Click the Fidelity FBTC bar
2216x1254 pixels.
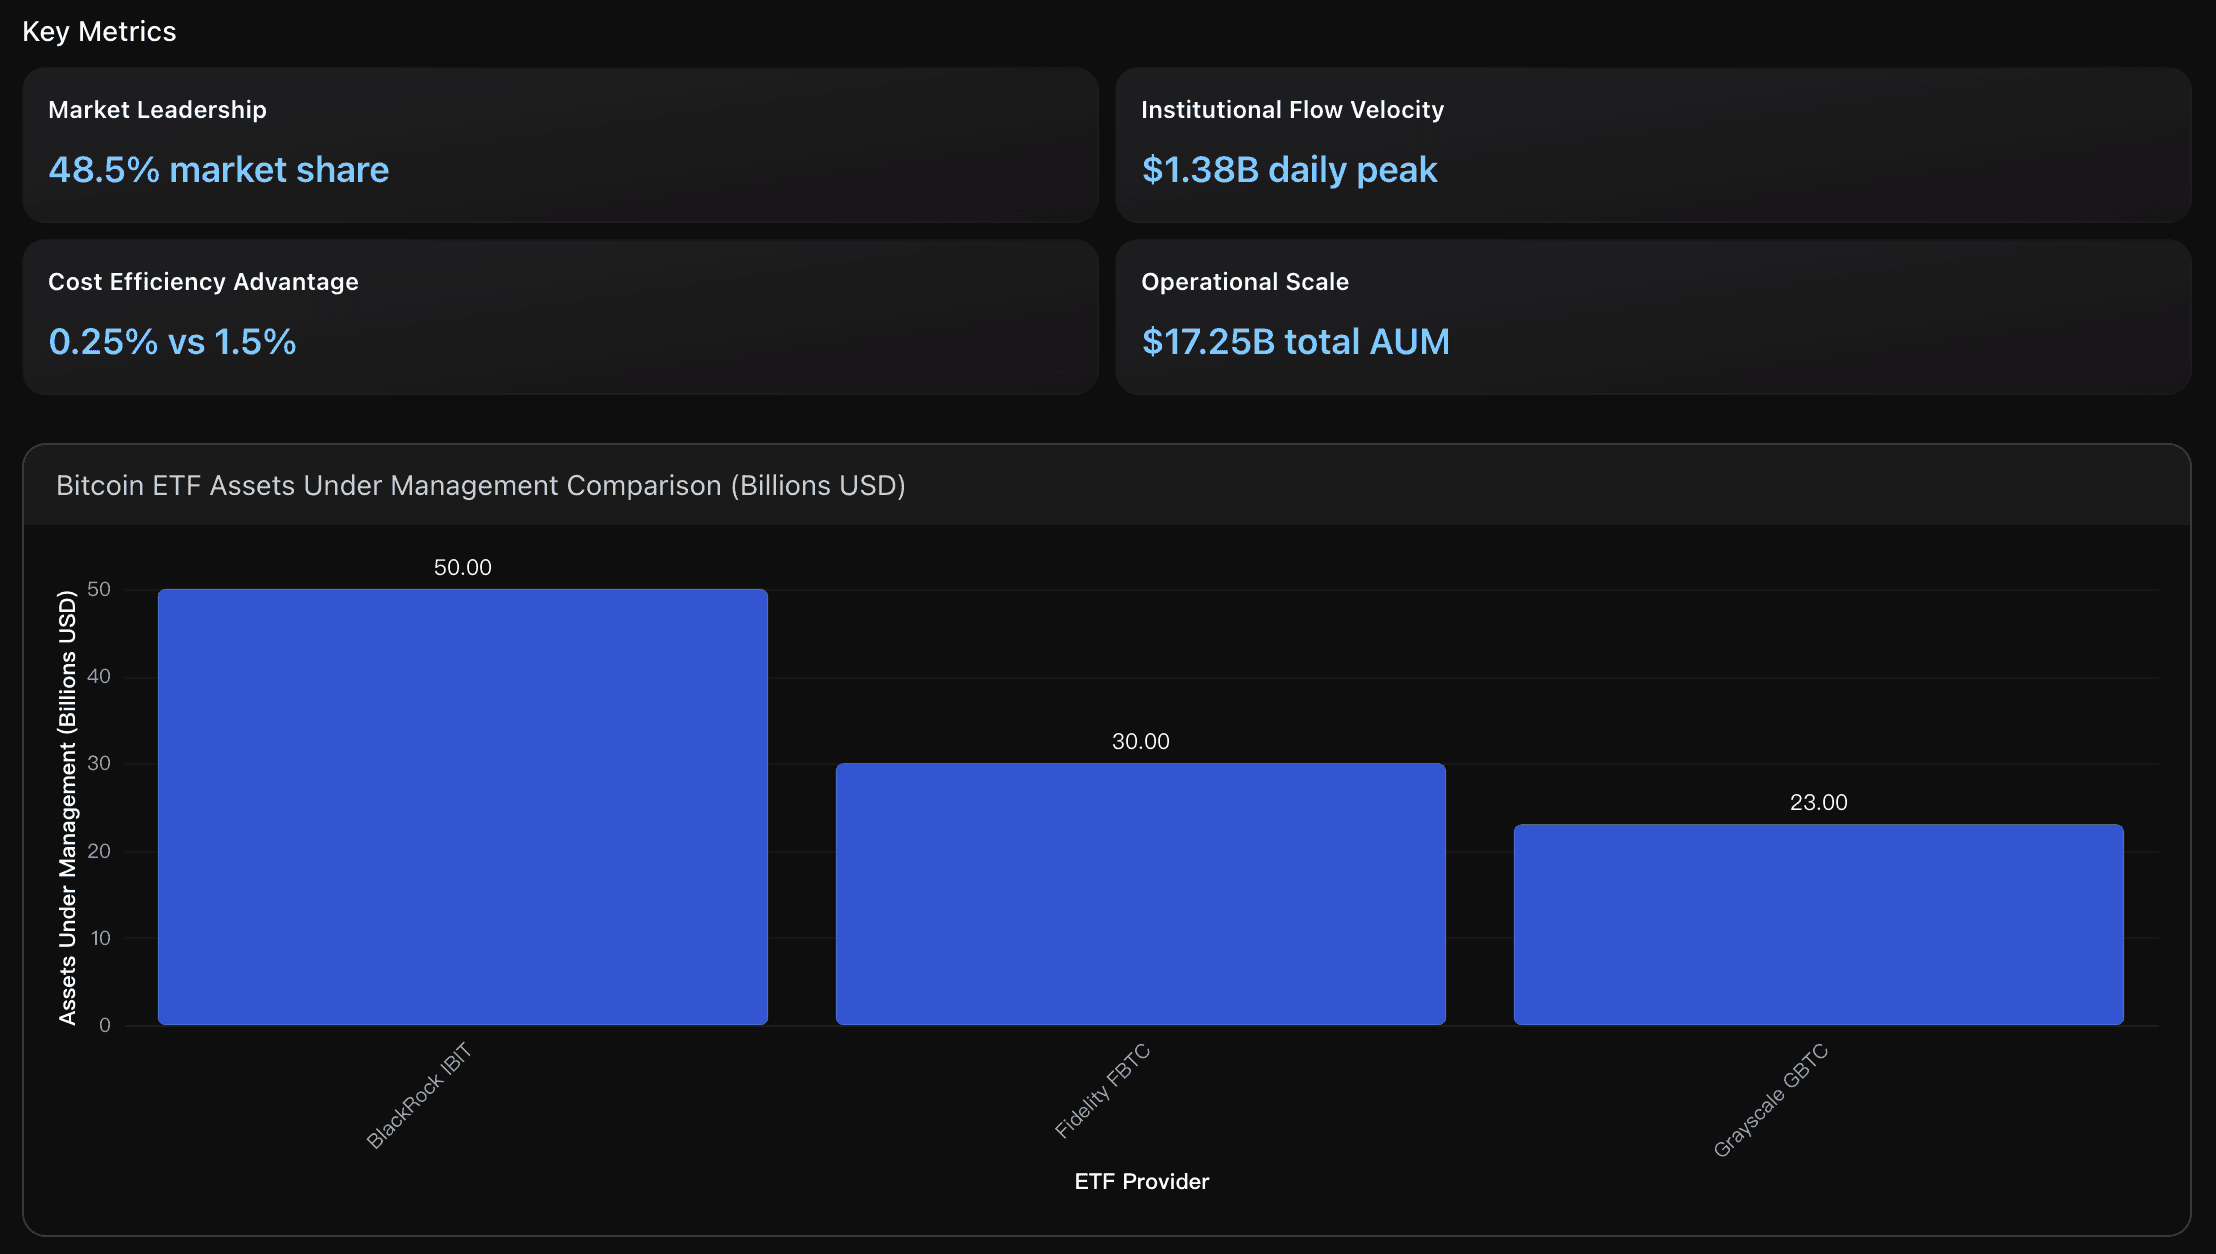click(1141, 894)
